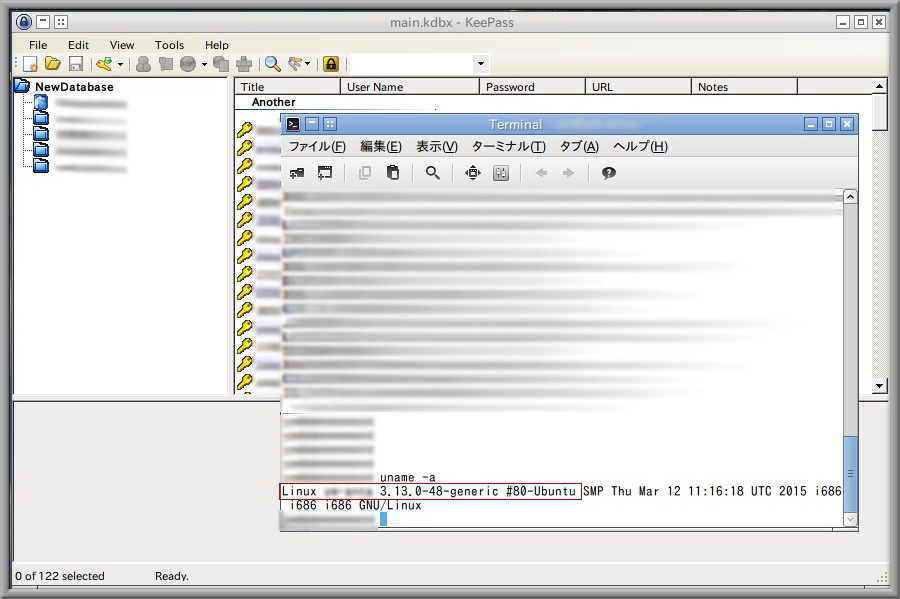The image size is (900, 599).
Task: Click the Terminal blue scrollbar thumb
Action: tap(850, 474)
